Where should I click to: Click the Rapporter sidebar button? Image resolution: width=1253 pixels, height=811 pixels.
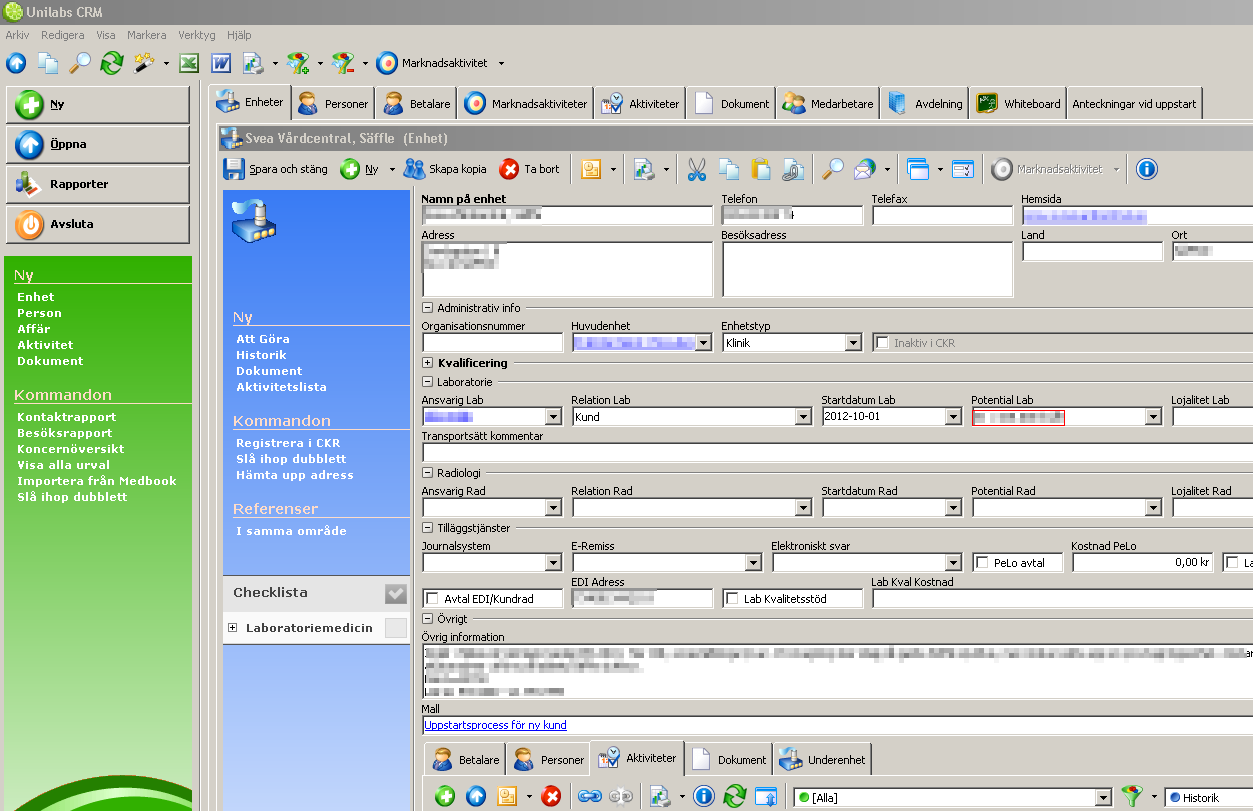tap(97, 184)
